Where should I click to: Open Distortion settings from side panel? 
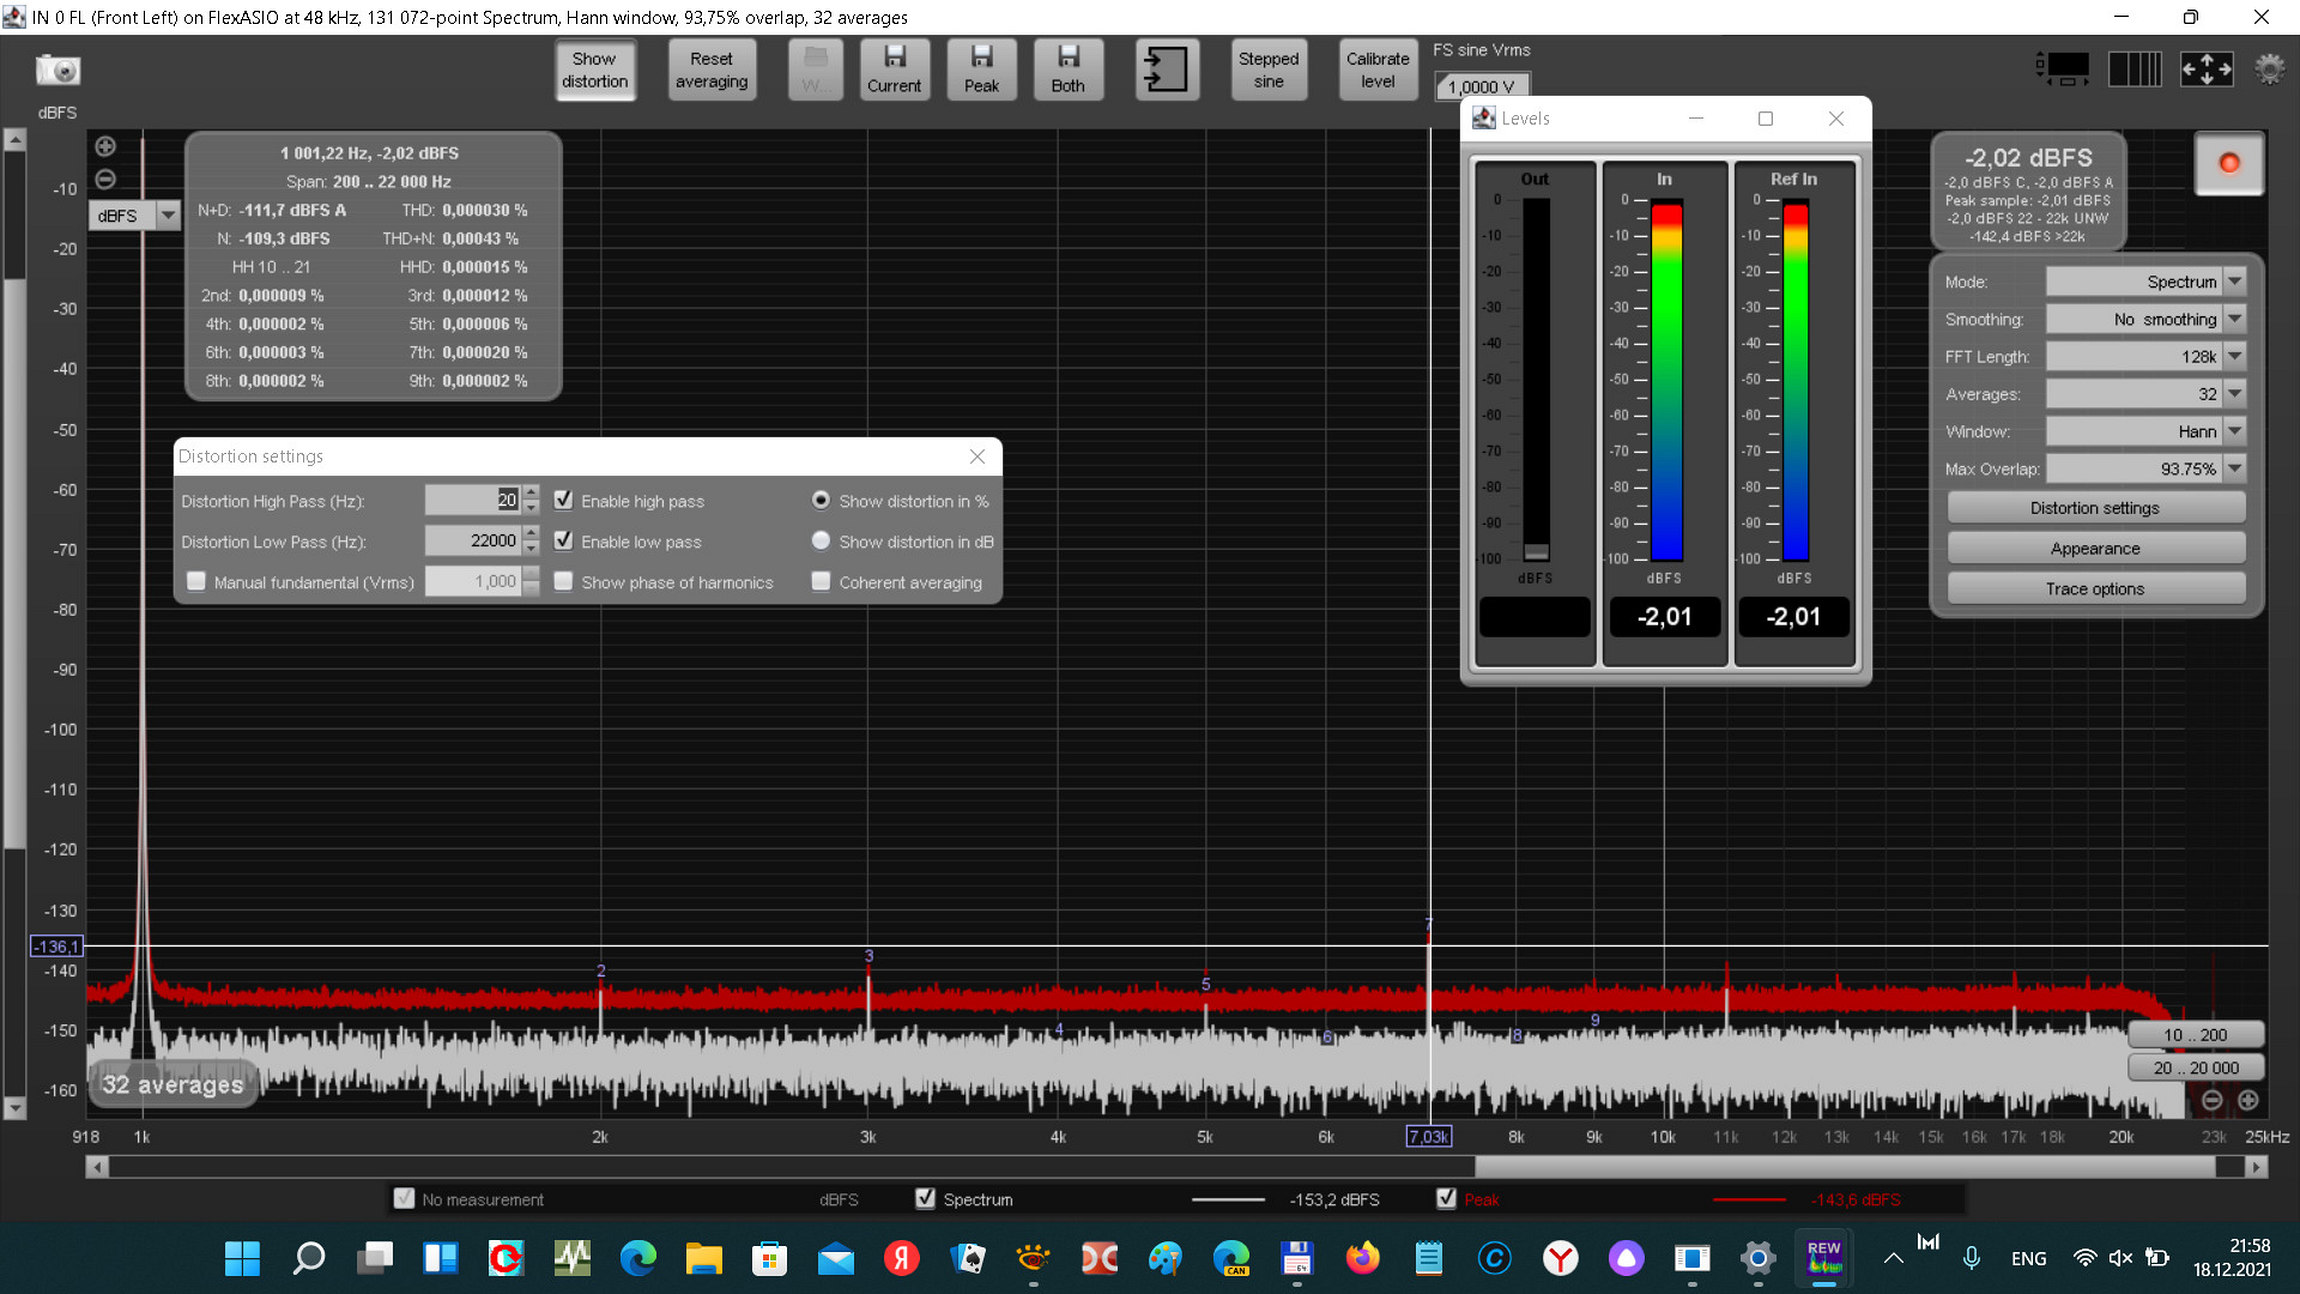2095,508
